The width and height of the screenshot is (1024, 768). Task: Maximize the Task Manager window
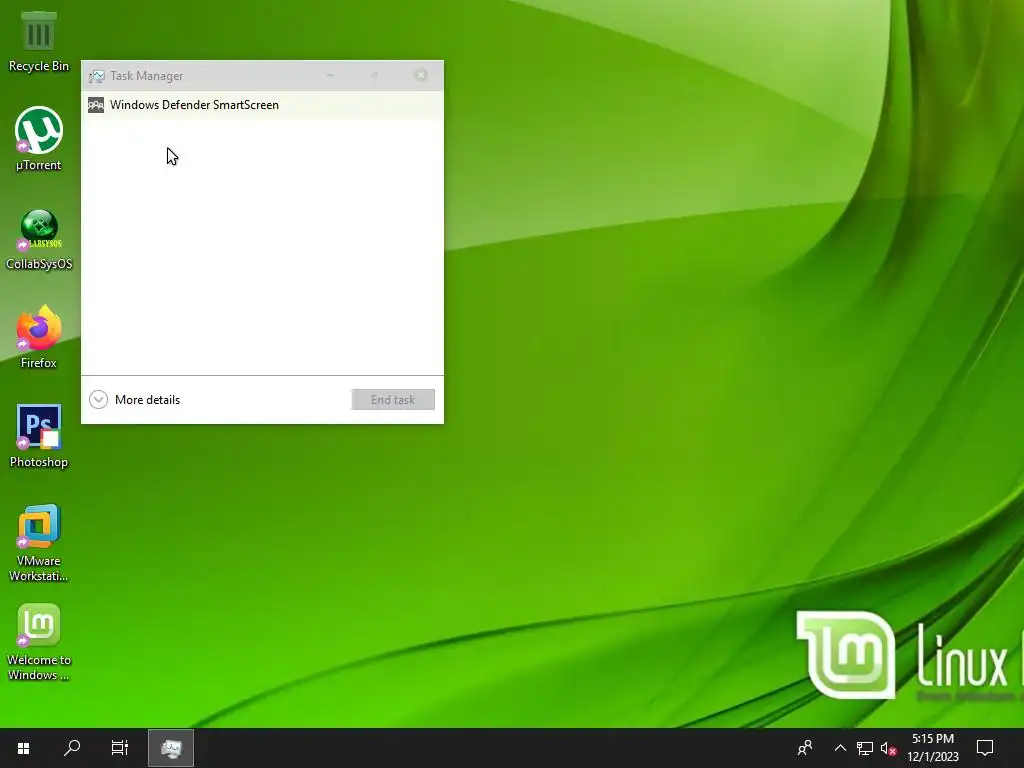(x=375, y=76)
